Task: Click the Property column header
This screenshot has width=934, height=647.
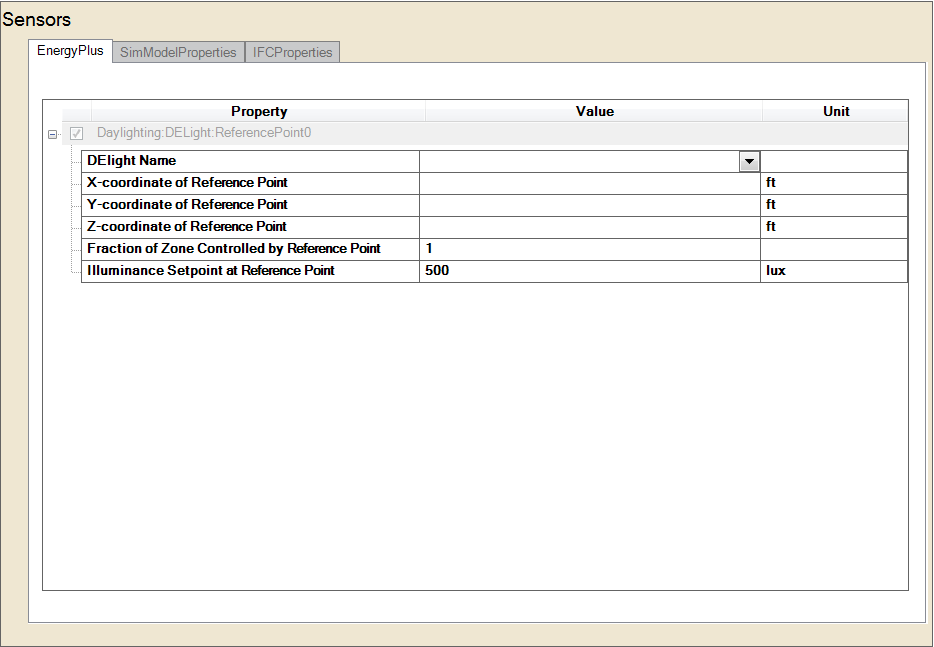Action: pos(259,111)
